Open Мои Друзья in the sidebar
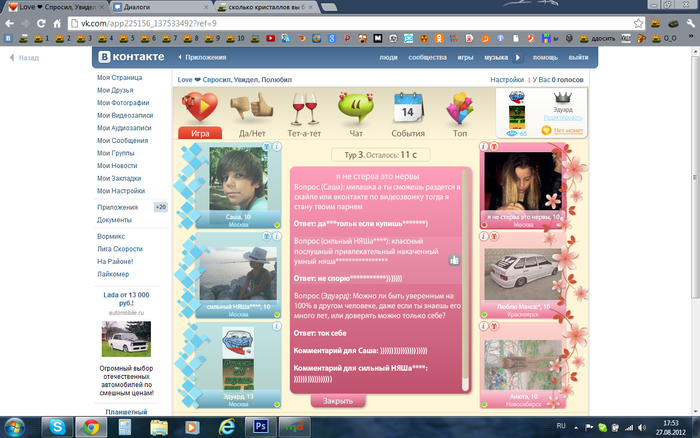The height and width of the screenshot is (438, 700). (x=117, y=89)
